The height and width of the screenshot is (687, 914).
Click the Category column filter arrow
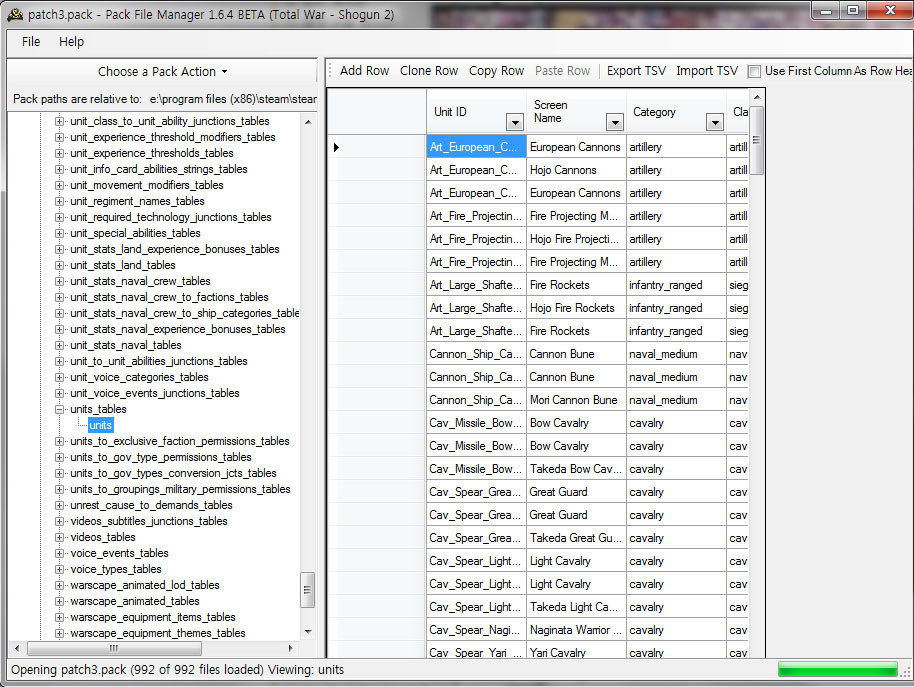click(x=715, y=122)
